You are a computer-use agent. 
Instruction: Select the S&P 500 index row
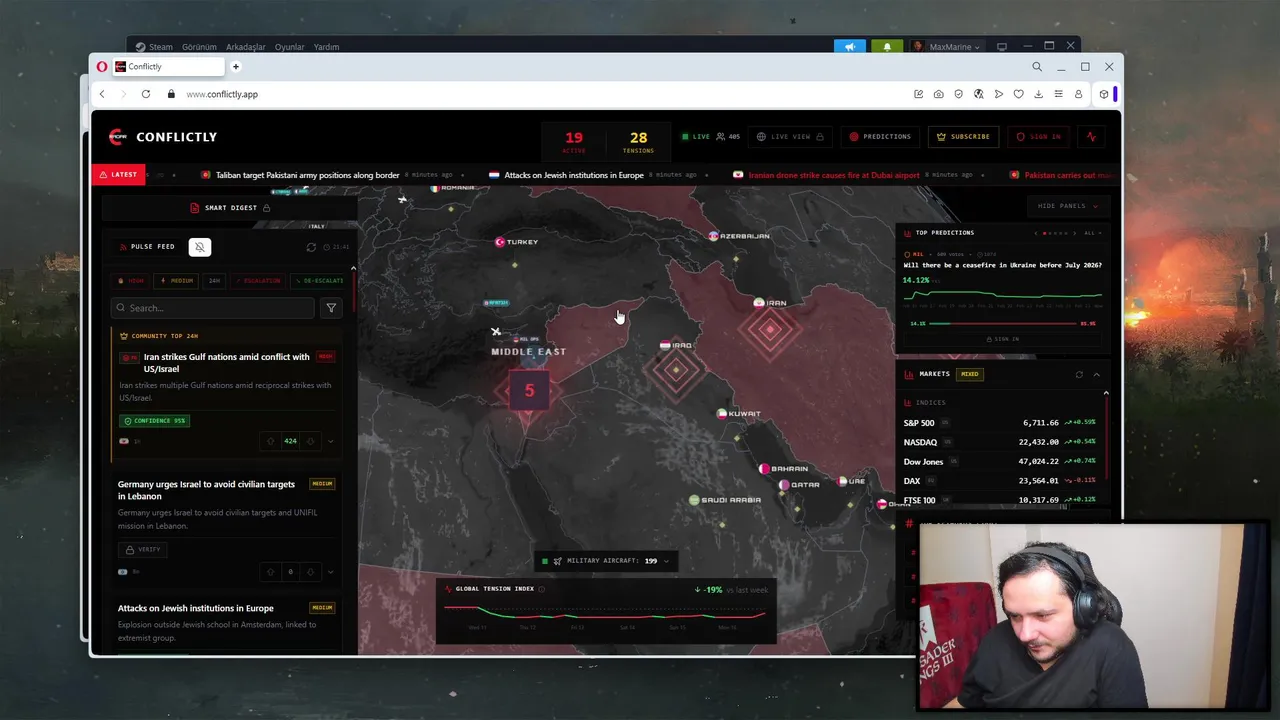pyautogui.click(x=1000, y=423)
